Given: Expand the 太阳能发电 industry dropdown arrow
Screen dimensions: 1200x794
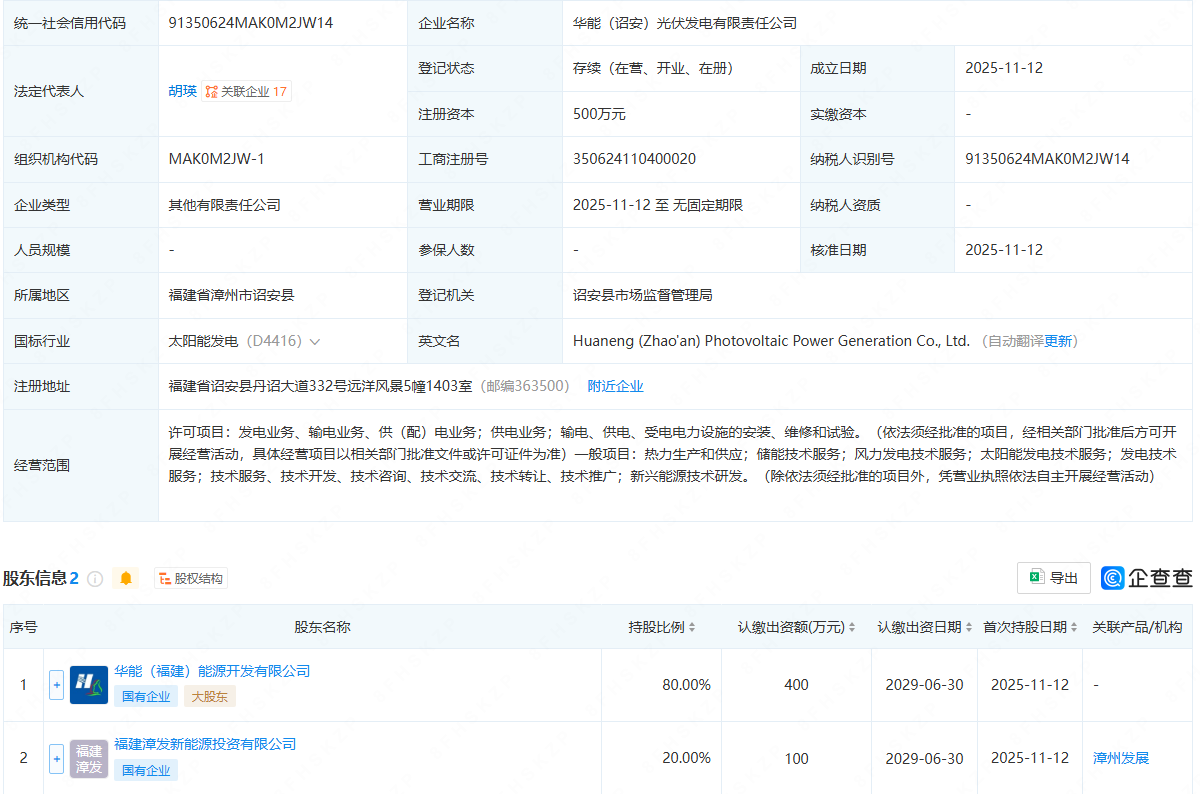Looking at the screenshot, I should [315, 342].
